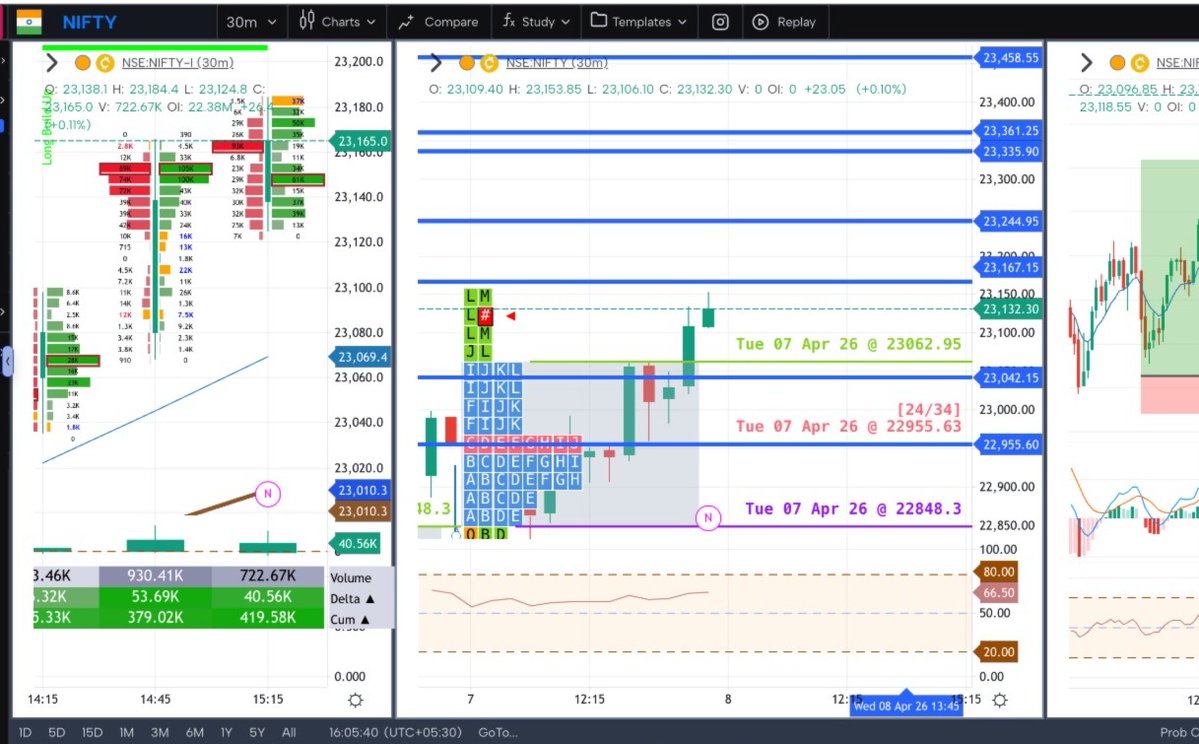Viewport: 1199px width, 744px height.
Task: Select the 1D range
Action: point(24,733)
